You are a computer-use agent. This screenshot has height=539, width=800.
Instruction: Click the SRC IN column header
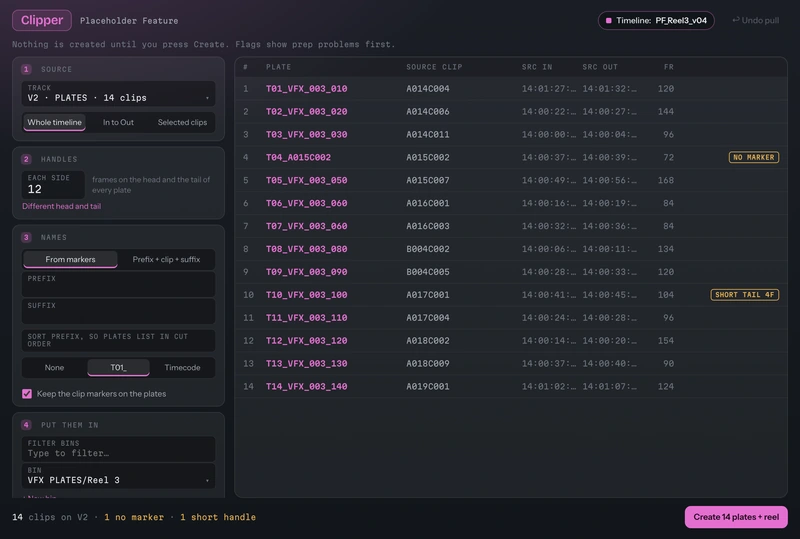click(x=537, y=67)
